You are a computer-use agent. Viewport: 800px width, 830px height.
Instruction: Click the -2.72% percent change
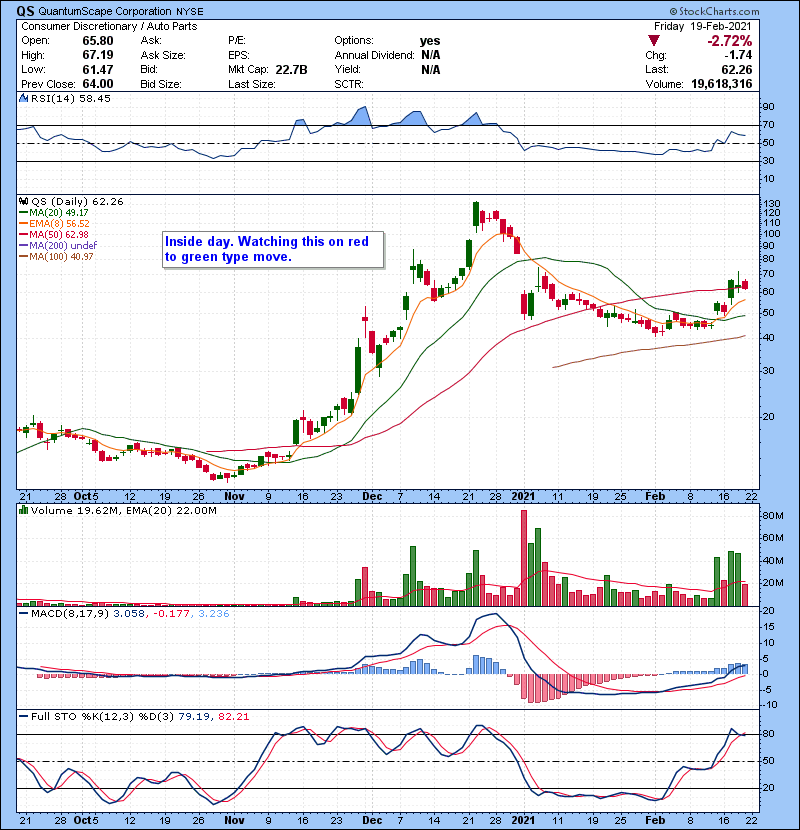click(730, 41)
